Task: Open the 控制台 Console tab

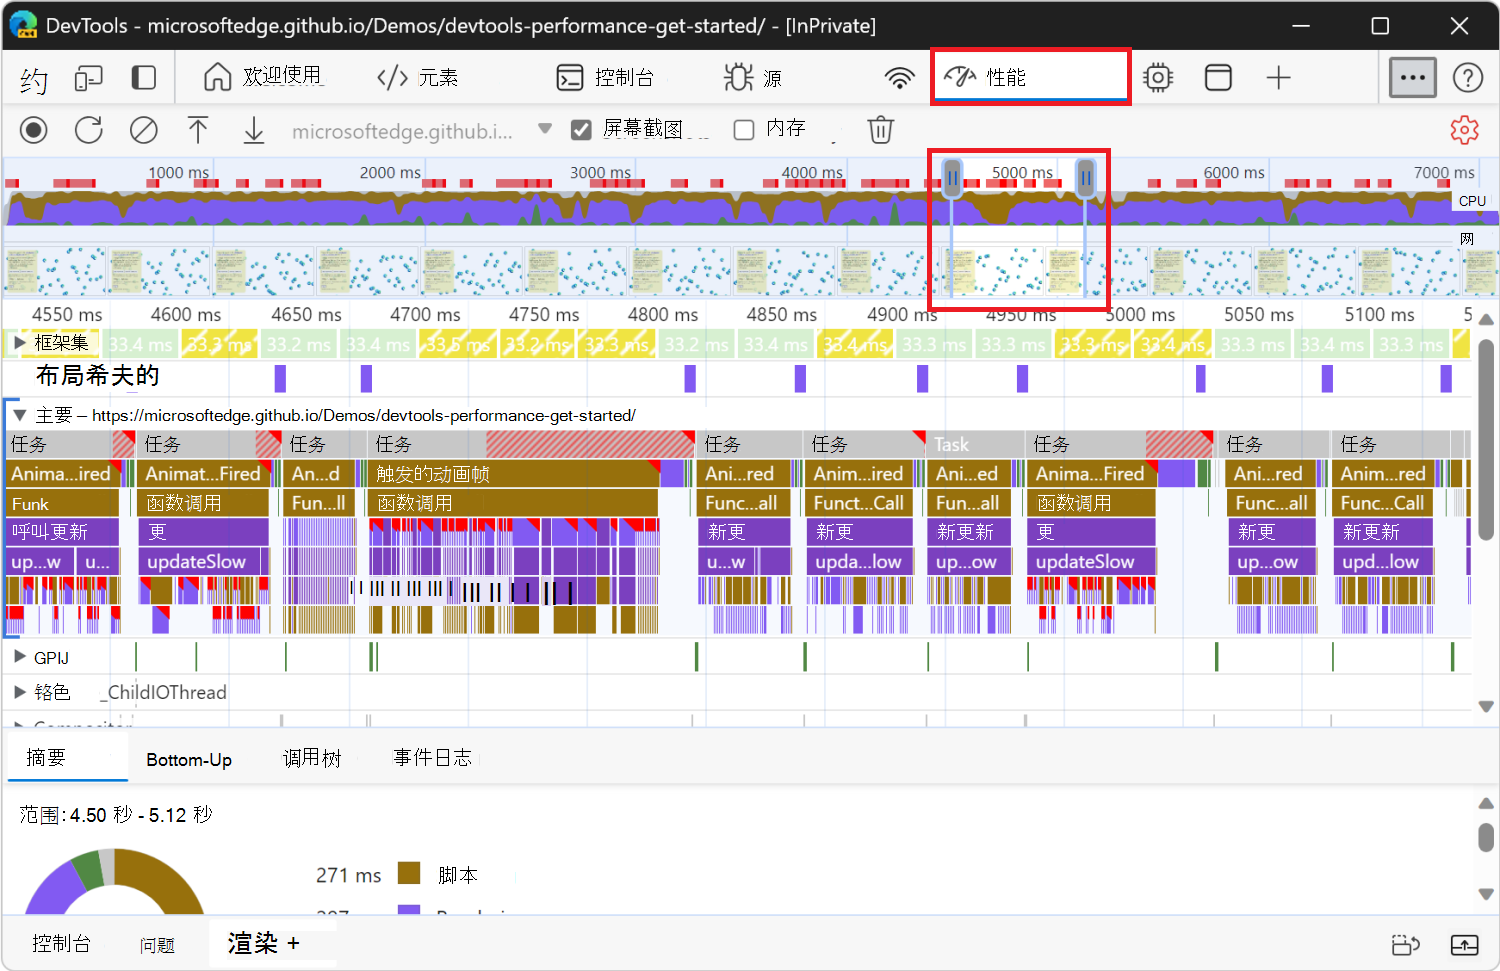Action: tap(605, 77)
